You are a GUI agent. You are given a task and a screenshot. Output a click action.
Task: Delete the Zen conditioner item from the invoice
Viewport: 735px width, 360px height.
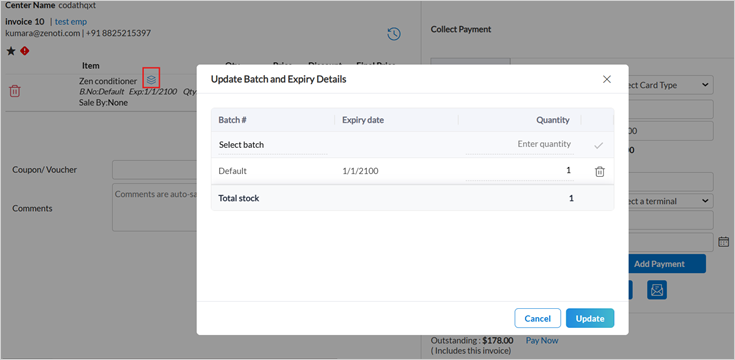point(15,91)
